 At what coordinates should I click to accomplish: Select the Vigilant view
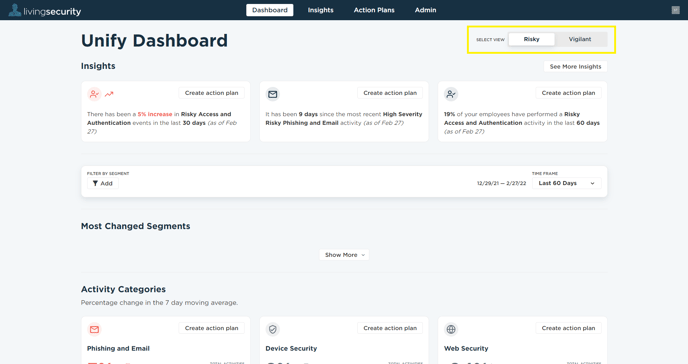click(x=580, y=39)
